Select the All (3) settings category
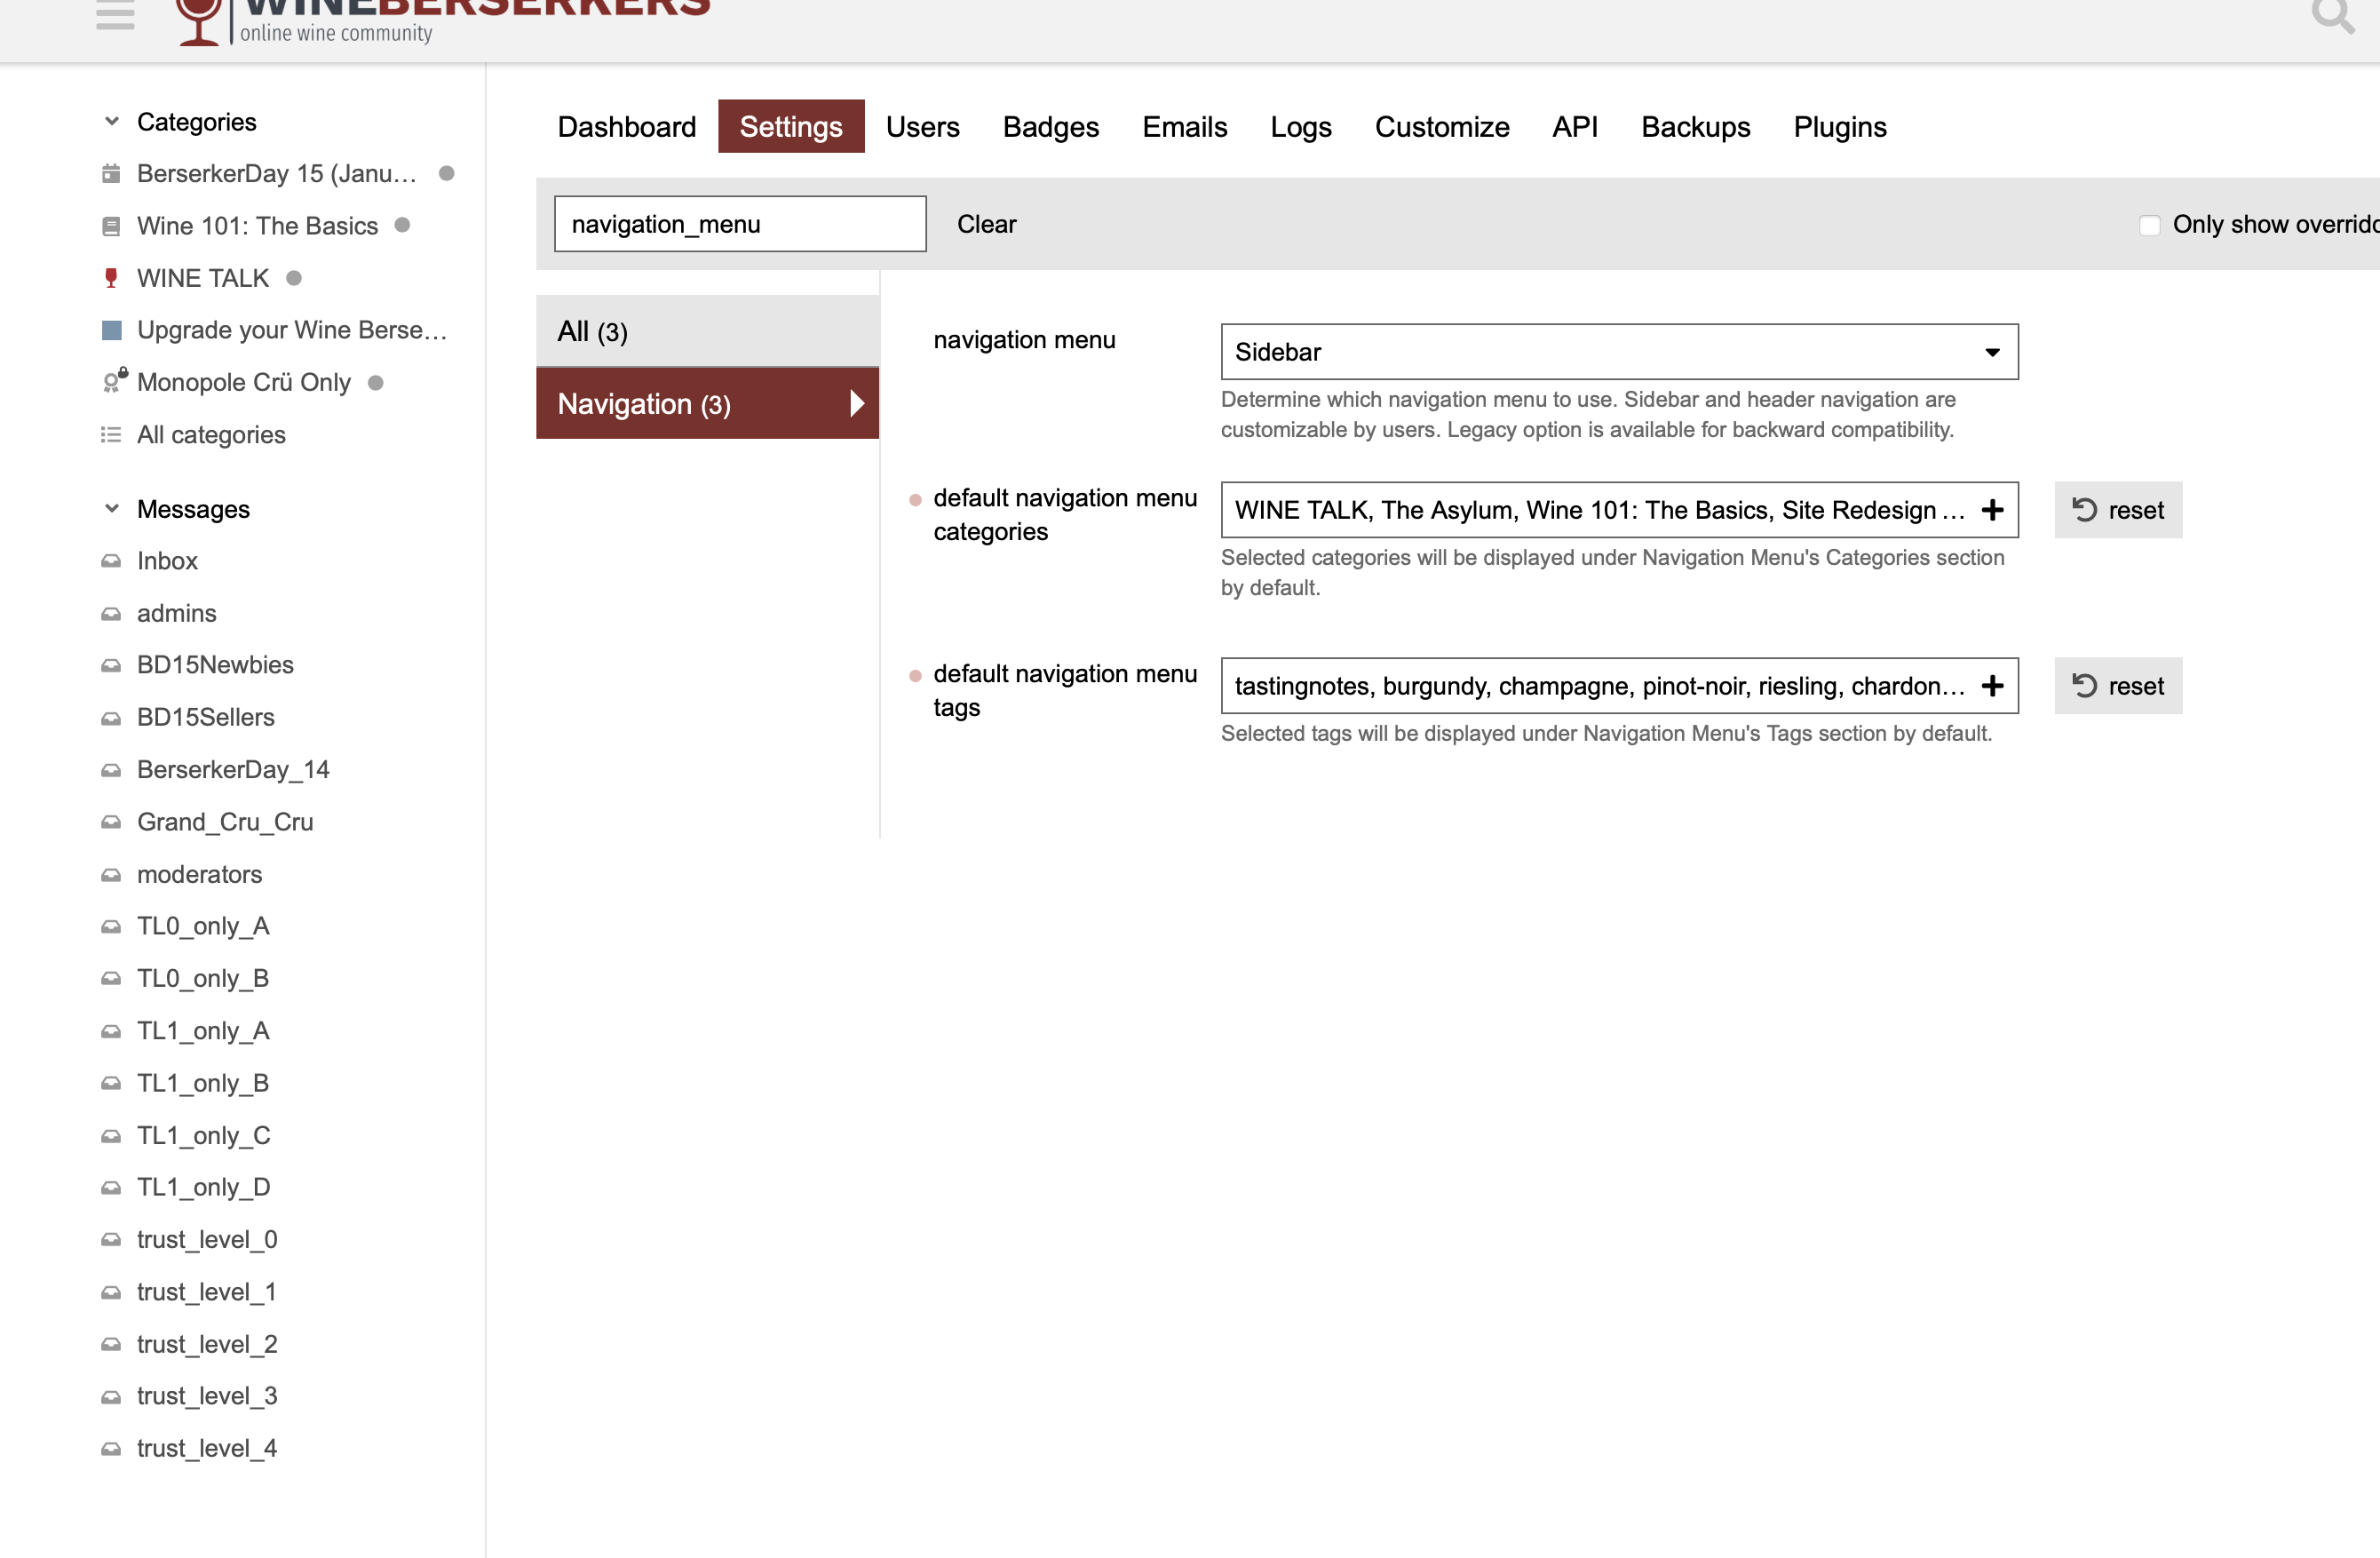 coord(708,331)
